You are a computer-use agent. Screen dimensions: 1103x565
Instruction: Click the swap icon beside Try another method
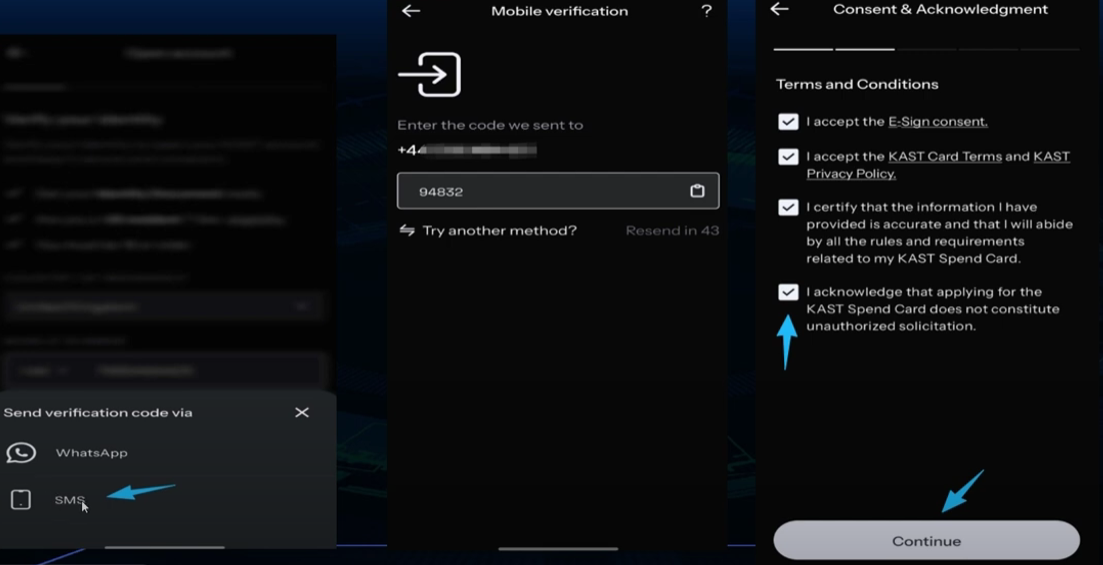click(x=407, y=230)
